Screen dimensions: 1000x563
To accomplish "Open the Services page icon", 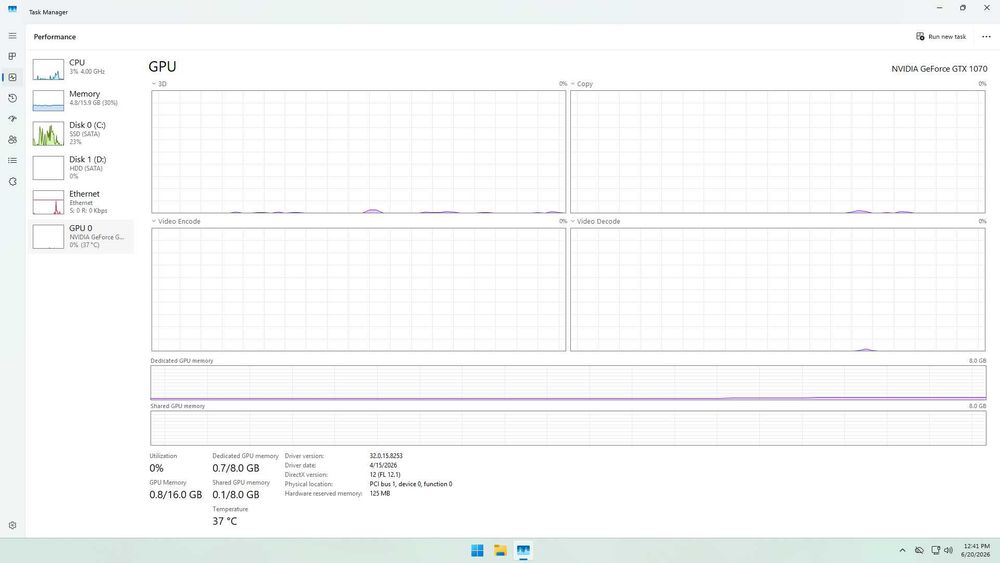I will 12,182.
